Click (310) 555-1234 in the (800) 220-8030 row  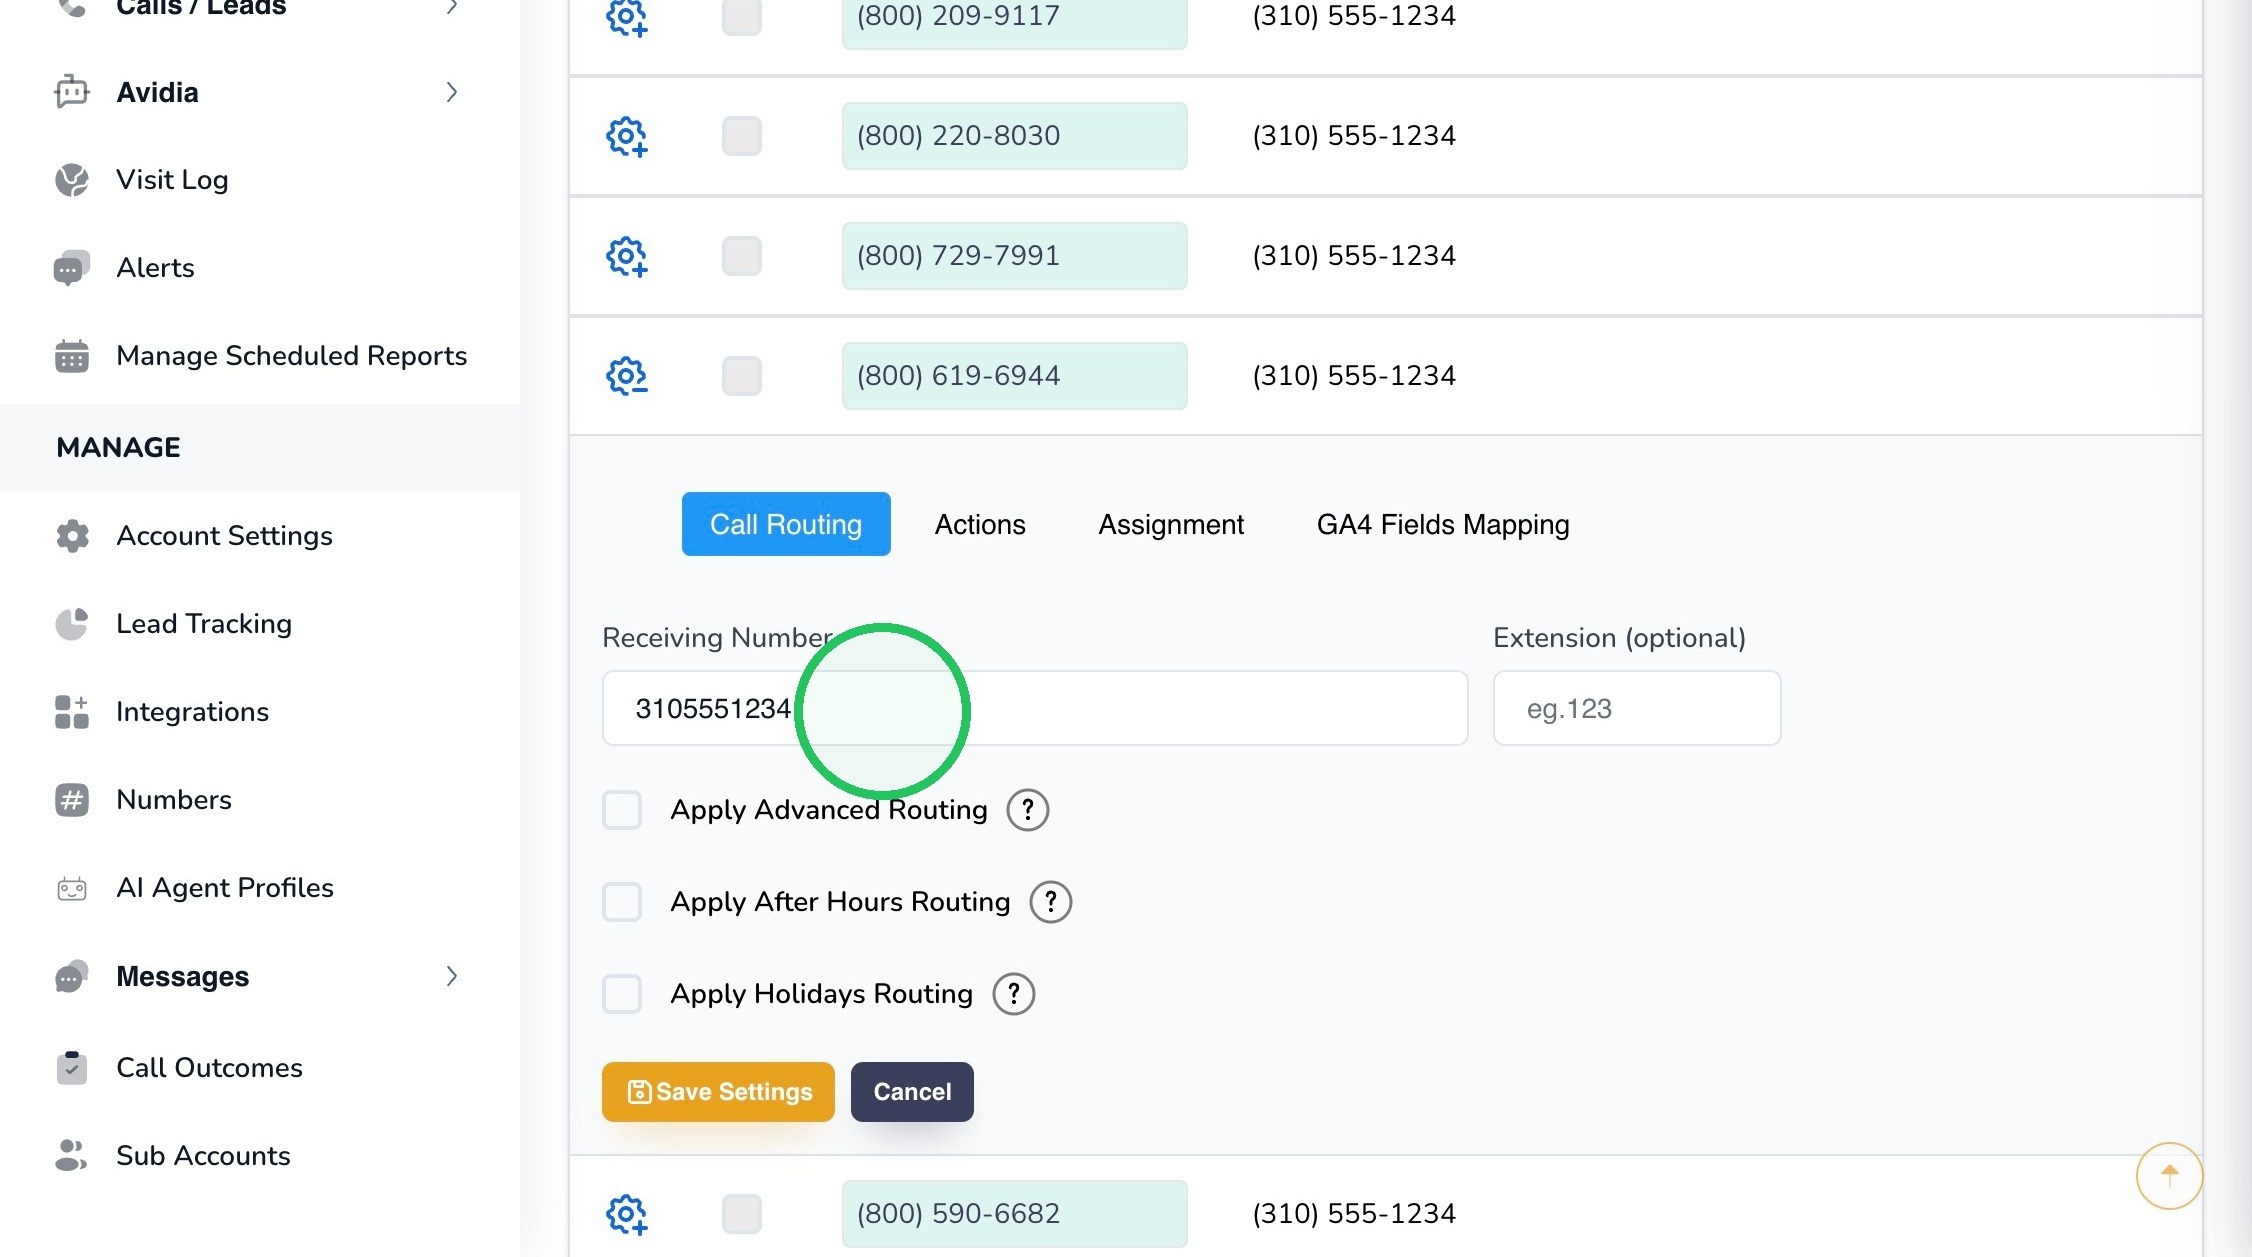pos(1354,136)
